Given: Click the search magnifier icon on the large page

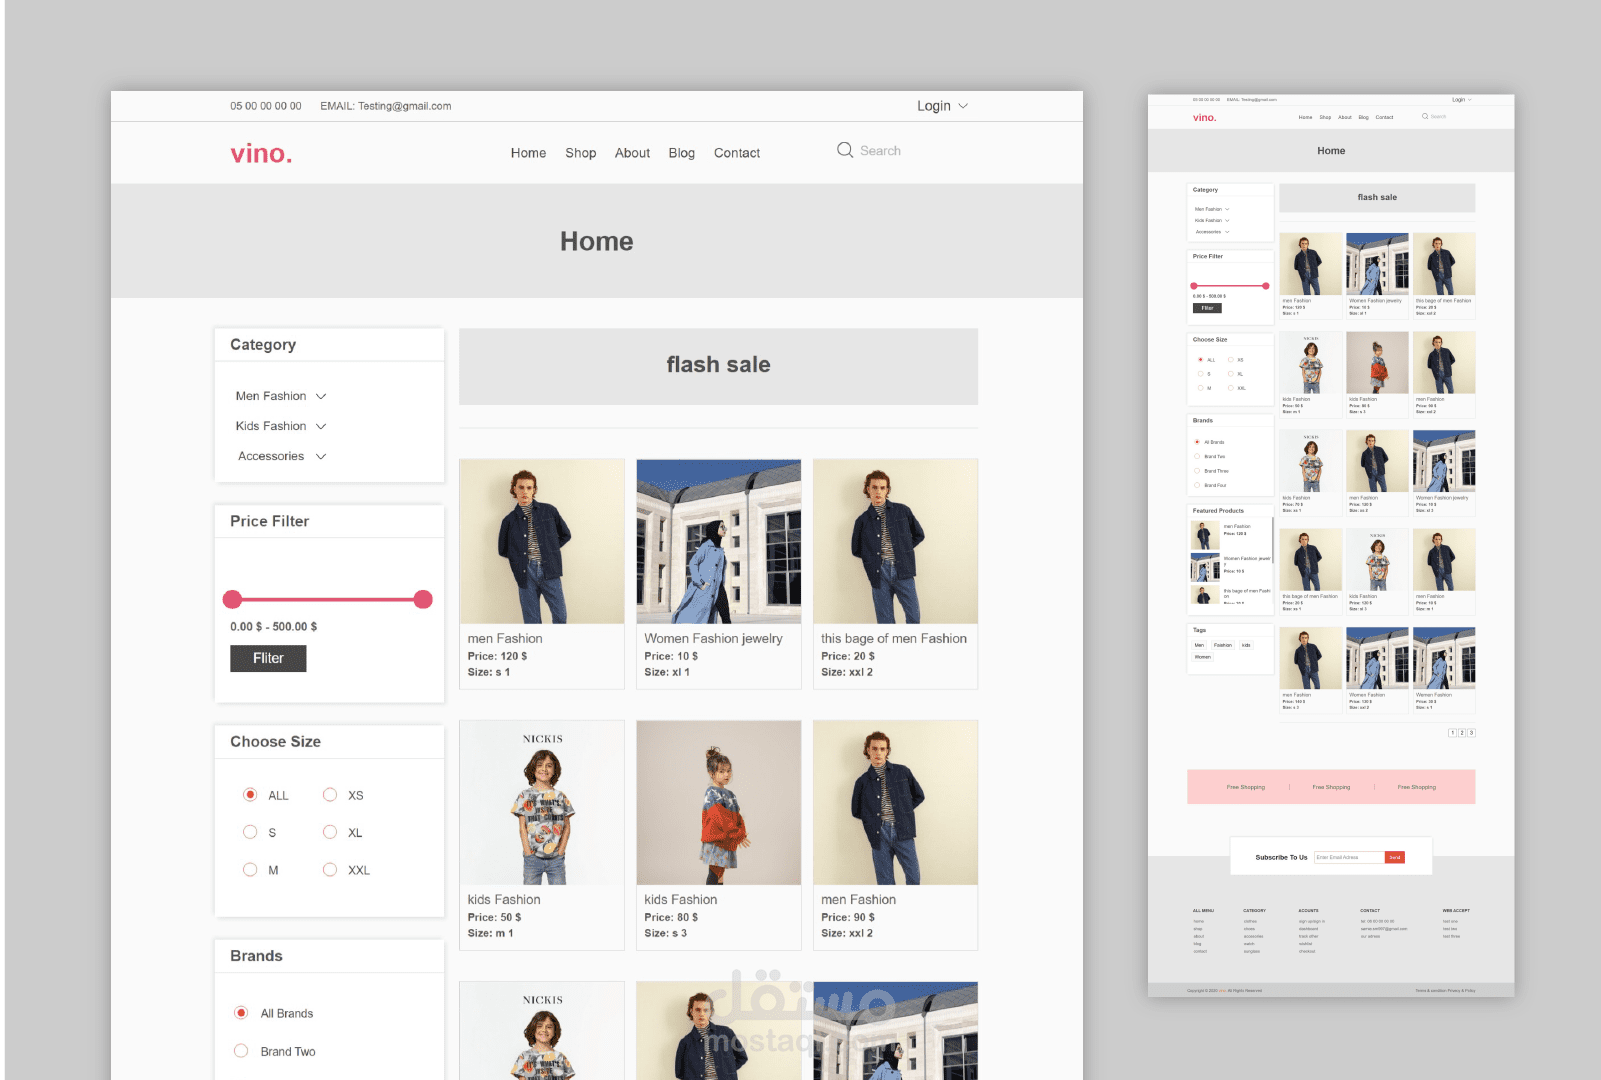Looking at the screenshot, I should [x=845, y=150].
